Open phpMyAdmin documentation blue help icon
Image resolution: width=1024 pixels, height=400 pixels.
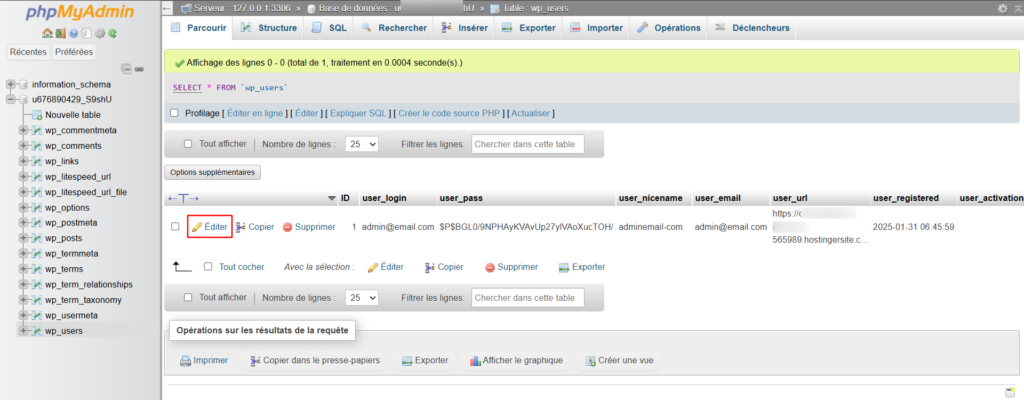73,33
